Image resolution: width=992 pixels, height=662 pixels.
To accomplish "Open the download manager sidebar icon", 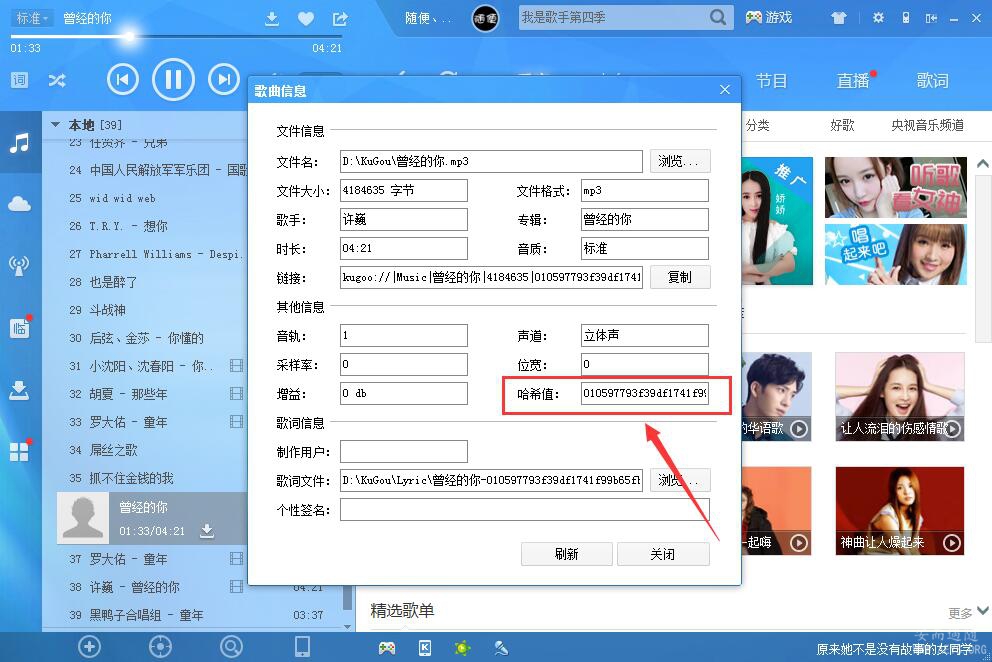I will click(x=19, y=390).
